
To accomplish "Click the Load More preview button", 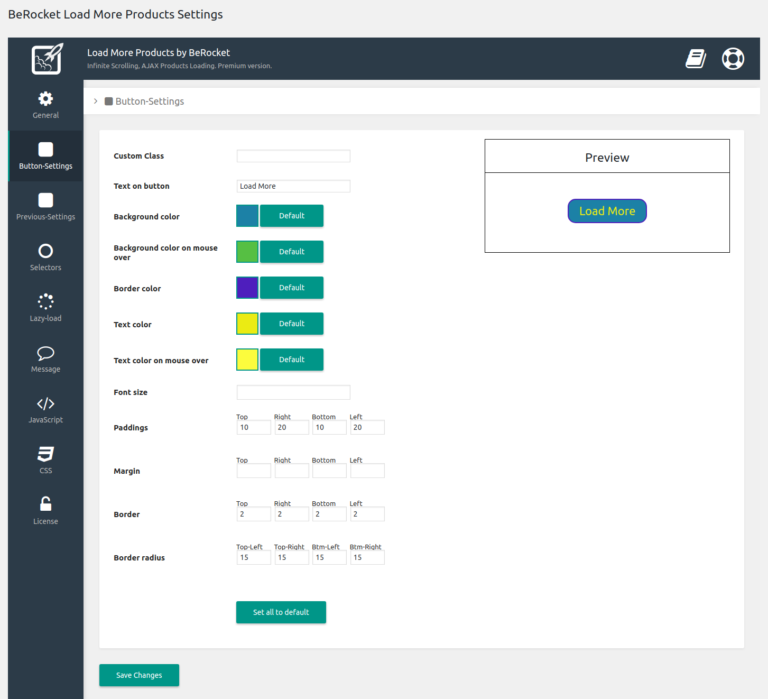I will tap(607, 211).
